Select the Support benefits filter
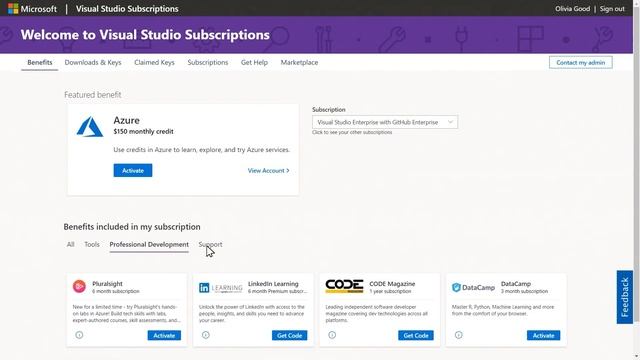The width and height of the screenshot is (640, 360). (210, 244)
